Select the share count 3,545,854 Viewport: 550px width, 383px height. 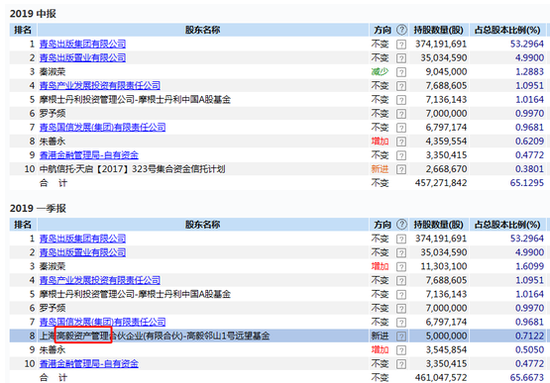pyautogui.click(x=446, y=350)
